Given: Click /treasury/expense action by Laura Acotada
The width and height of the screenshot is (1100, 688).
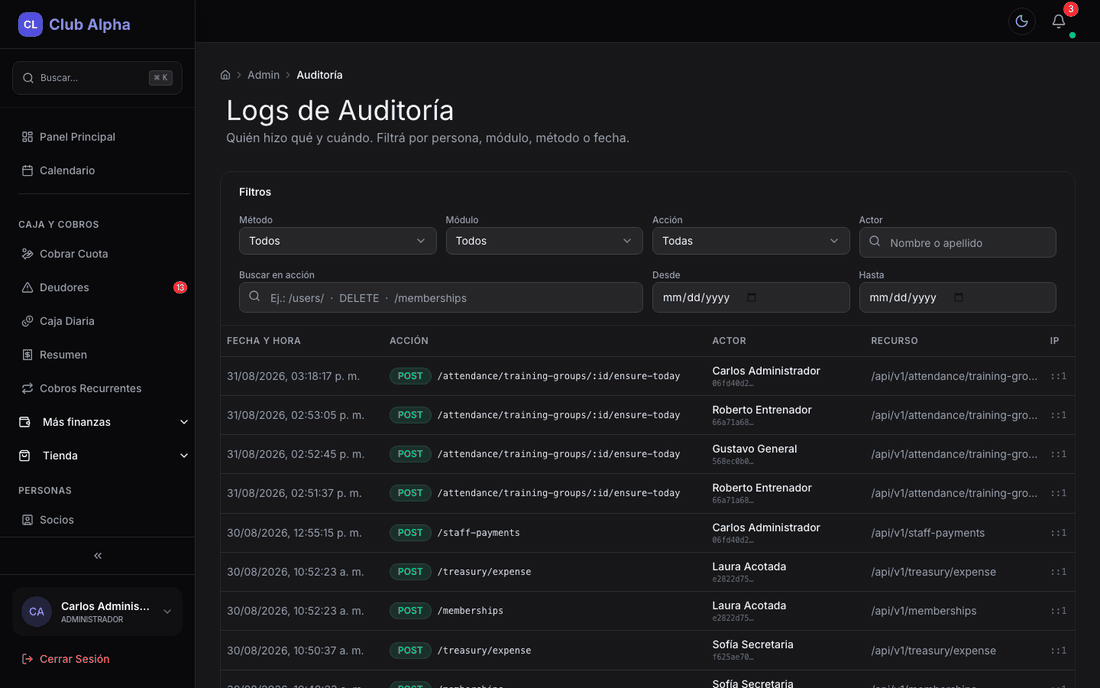Looking at the screenshot, I should [484, 572].
